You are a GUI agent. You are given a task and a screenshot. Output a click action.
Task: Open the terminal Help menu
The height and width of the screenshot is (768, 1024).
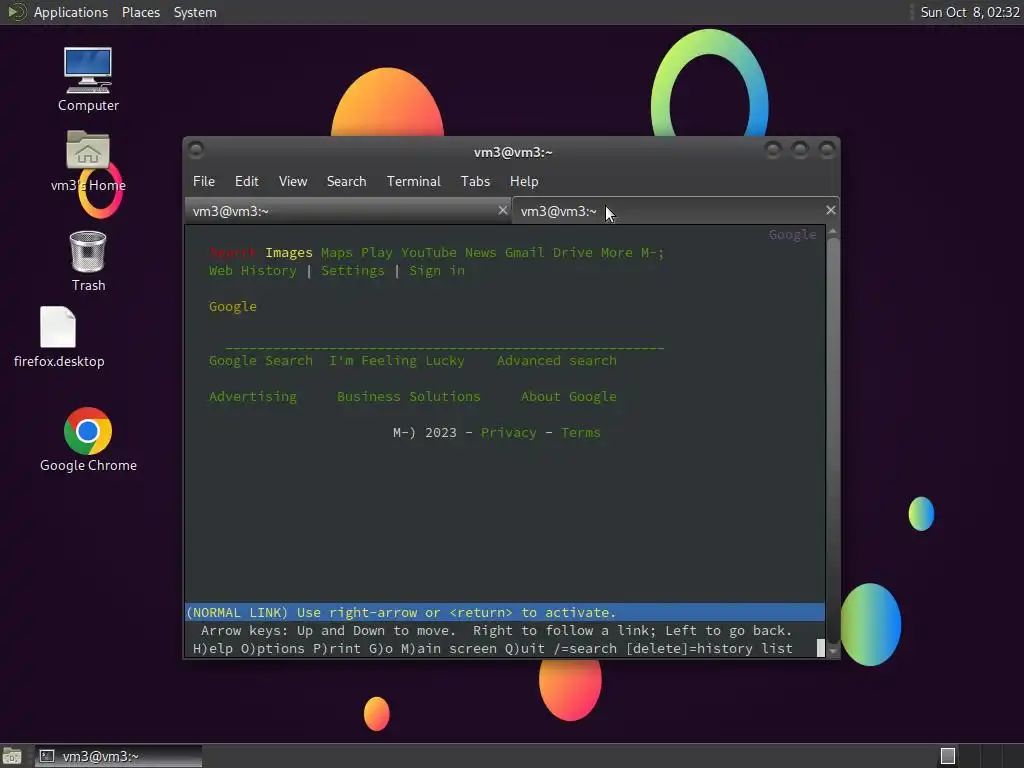click(524, 182)
